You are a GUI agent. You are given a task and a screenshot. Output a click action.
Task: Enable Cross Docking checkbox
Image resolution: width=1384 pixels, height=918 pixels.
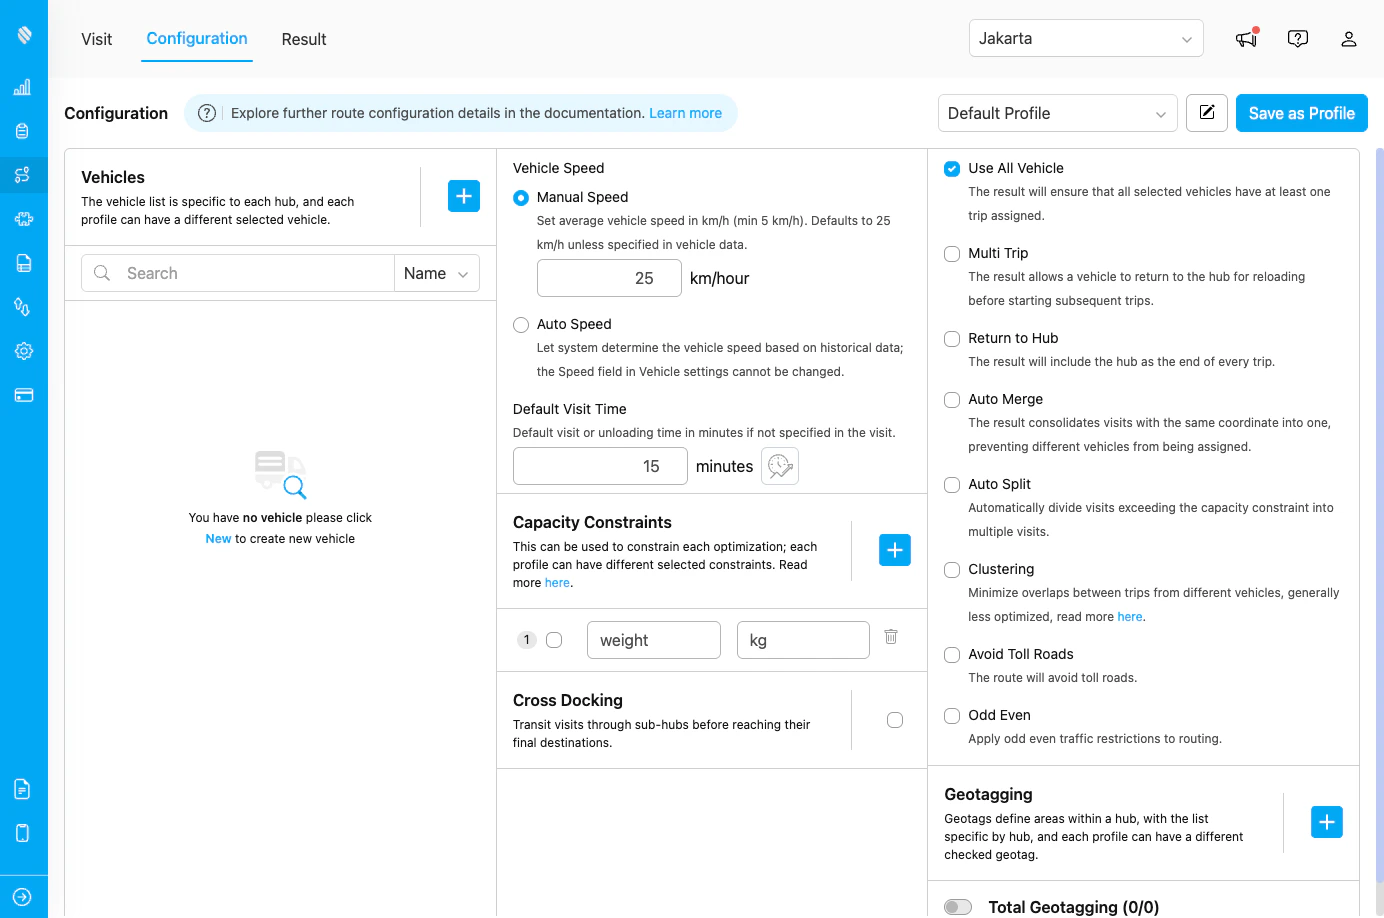coord(895,720)
